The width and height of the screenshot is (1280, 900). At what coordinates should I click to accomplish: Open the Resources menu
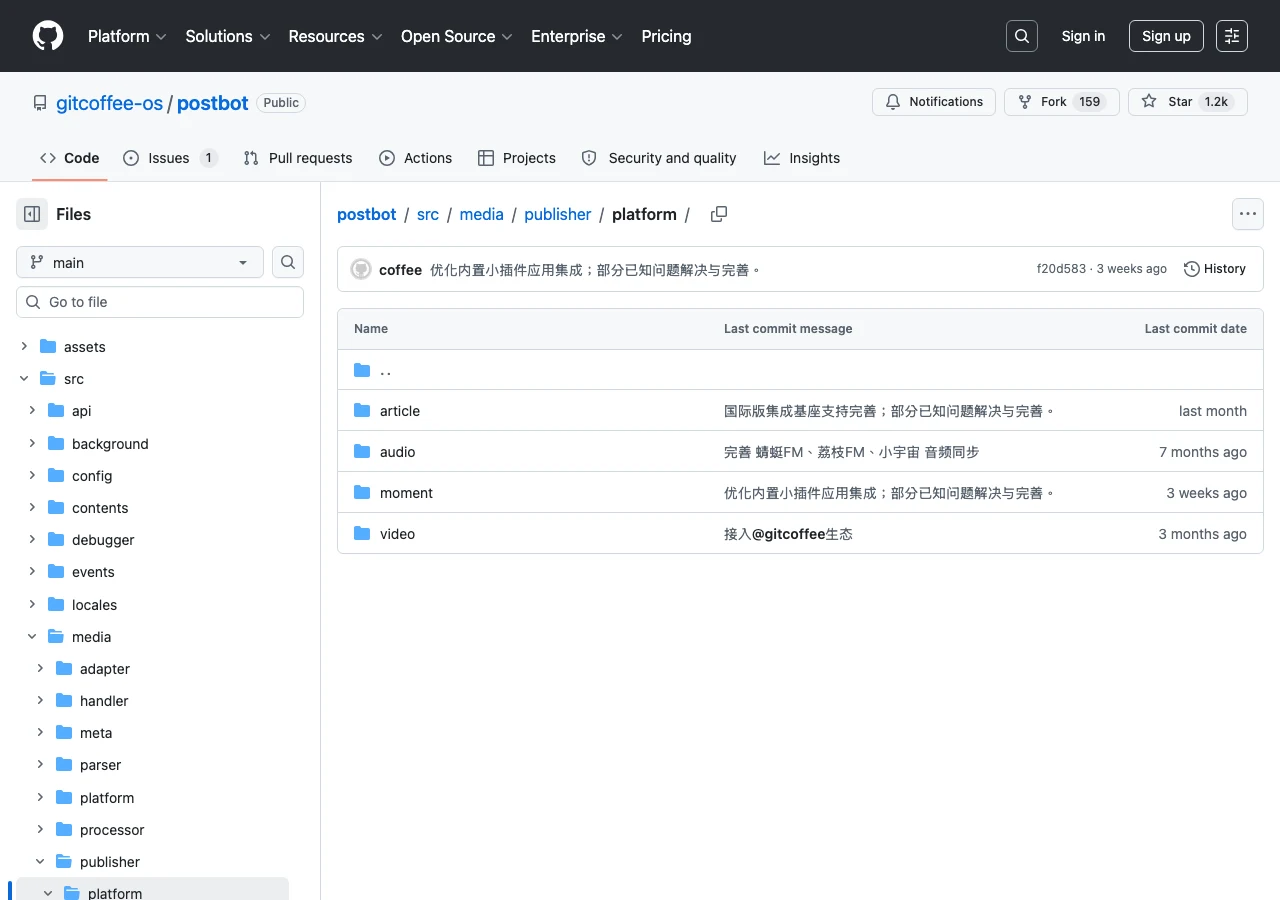point(335,36)
